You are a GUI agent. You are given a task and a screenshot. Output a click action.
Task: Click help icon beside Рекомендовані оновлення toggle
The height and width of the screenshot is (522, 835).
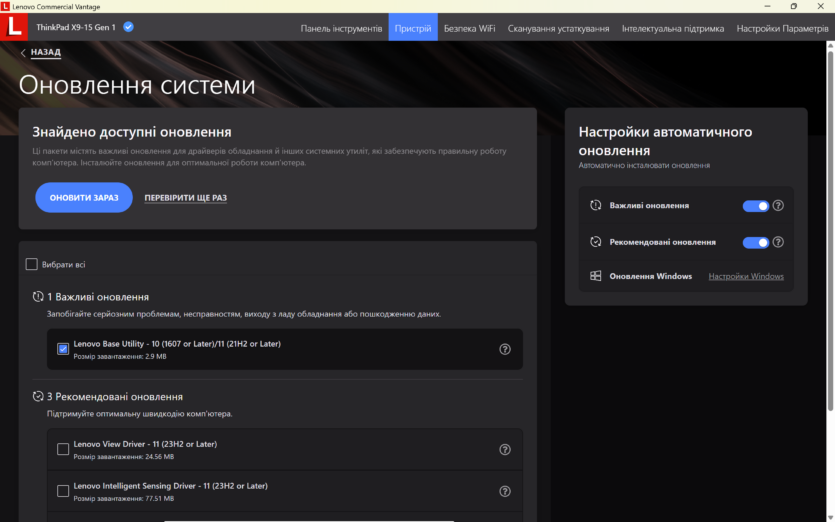tap(778, 242)
